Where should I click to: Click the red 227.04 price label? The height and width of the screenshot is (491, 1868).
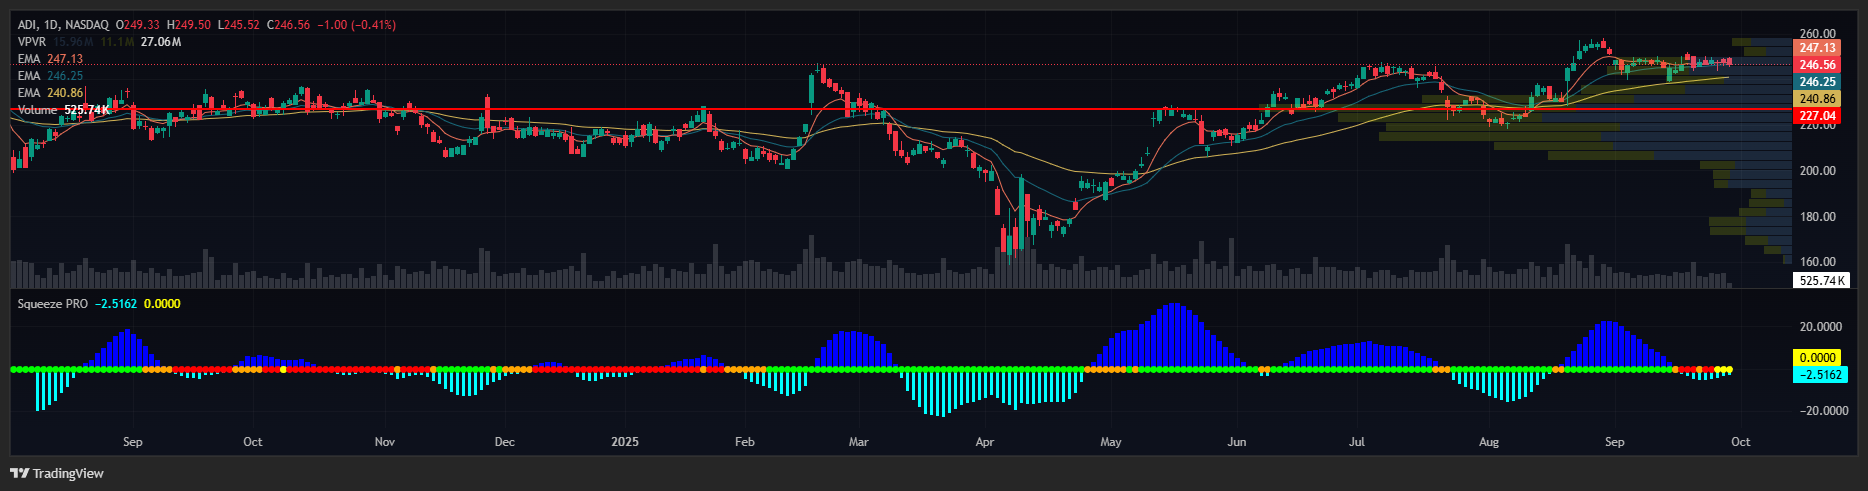pos(1817,116)
